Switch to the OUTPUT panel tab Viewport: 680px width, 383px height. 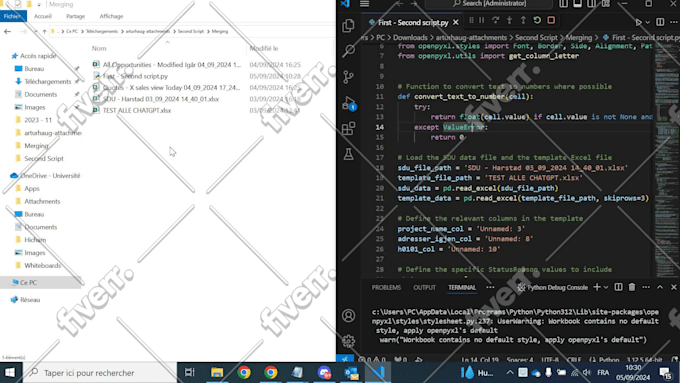click(424, 288)
